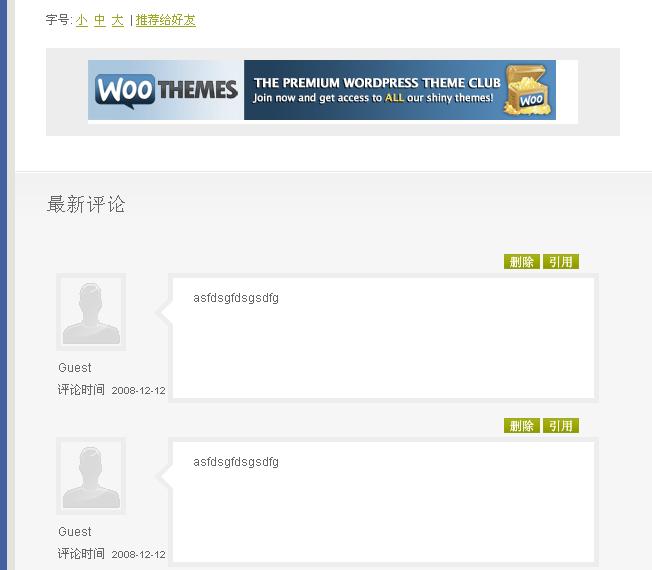Delete the first comment with 删除
652x570 pixels.
pyautogui.click(x=521, y=262)
